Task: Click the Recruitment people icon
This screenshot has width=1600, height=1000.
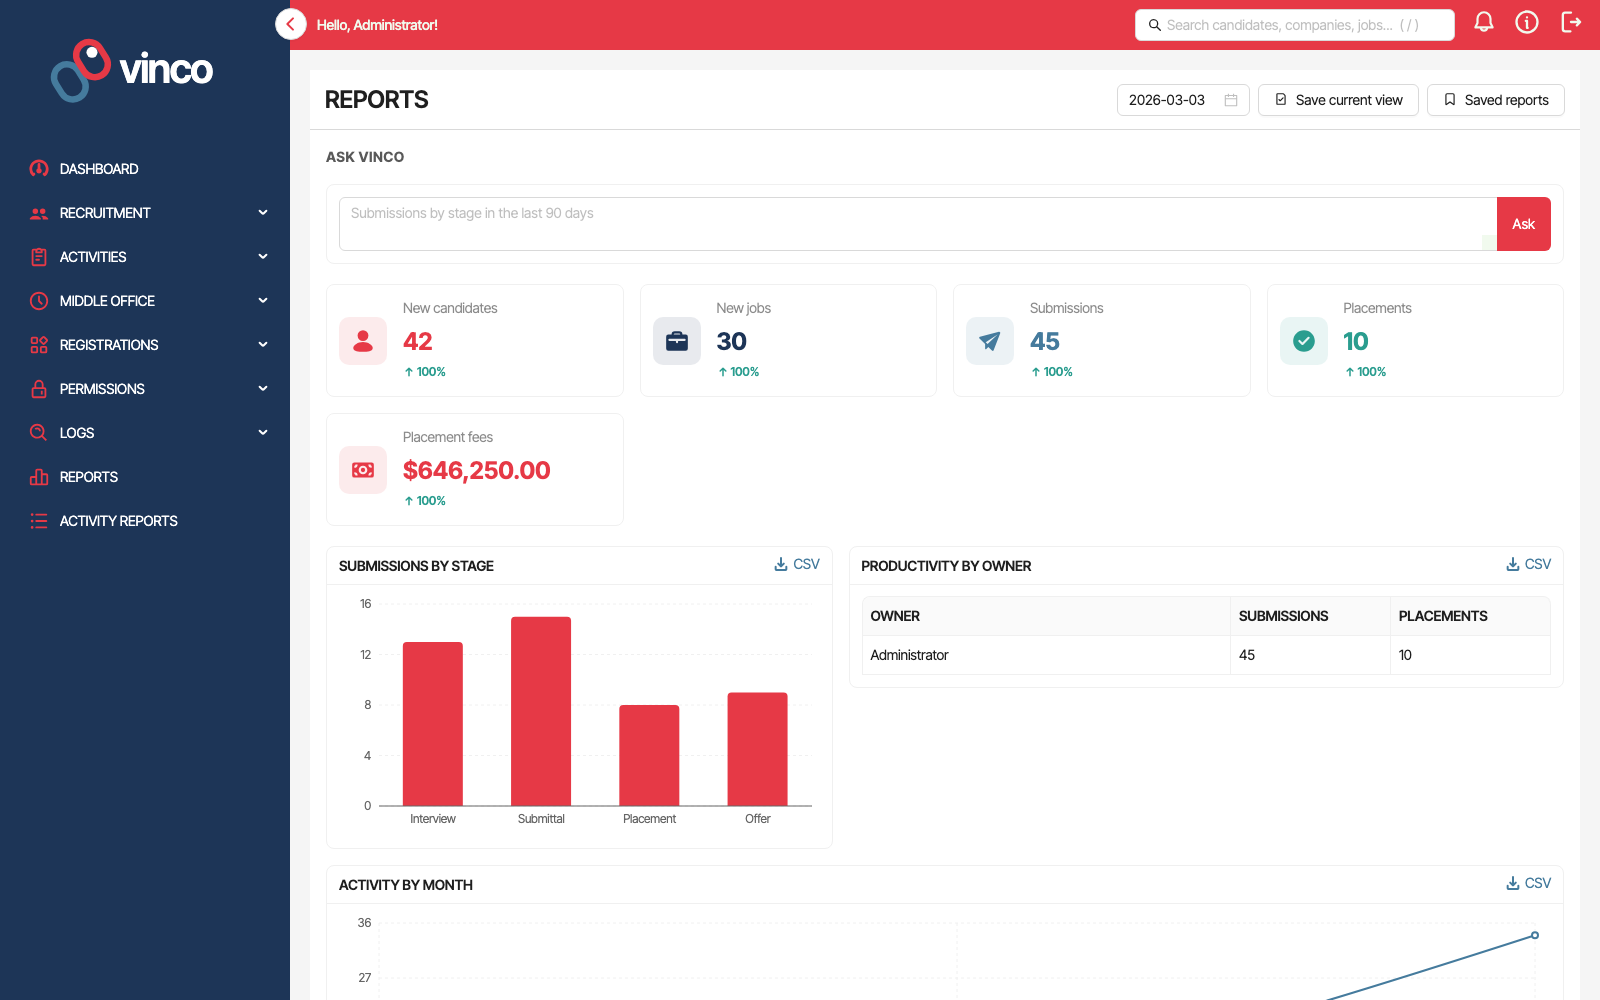Action: tap(39, 213)
